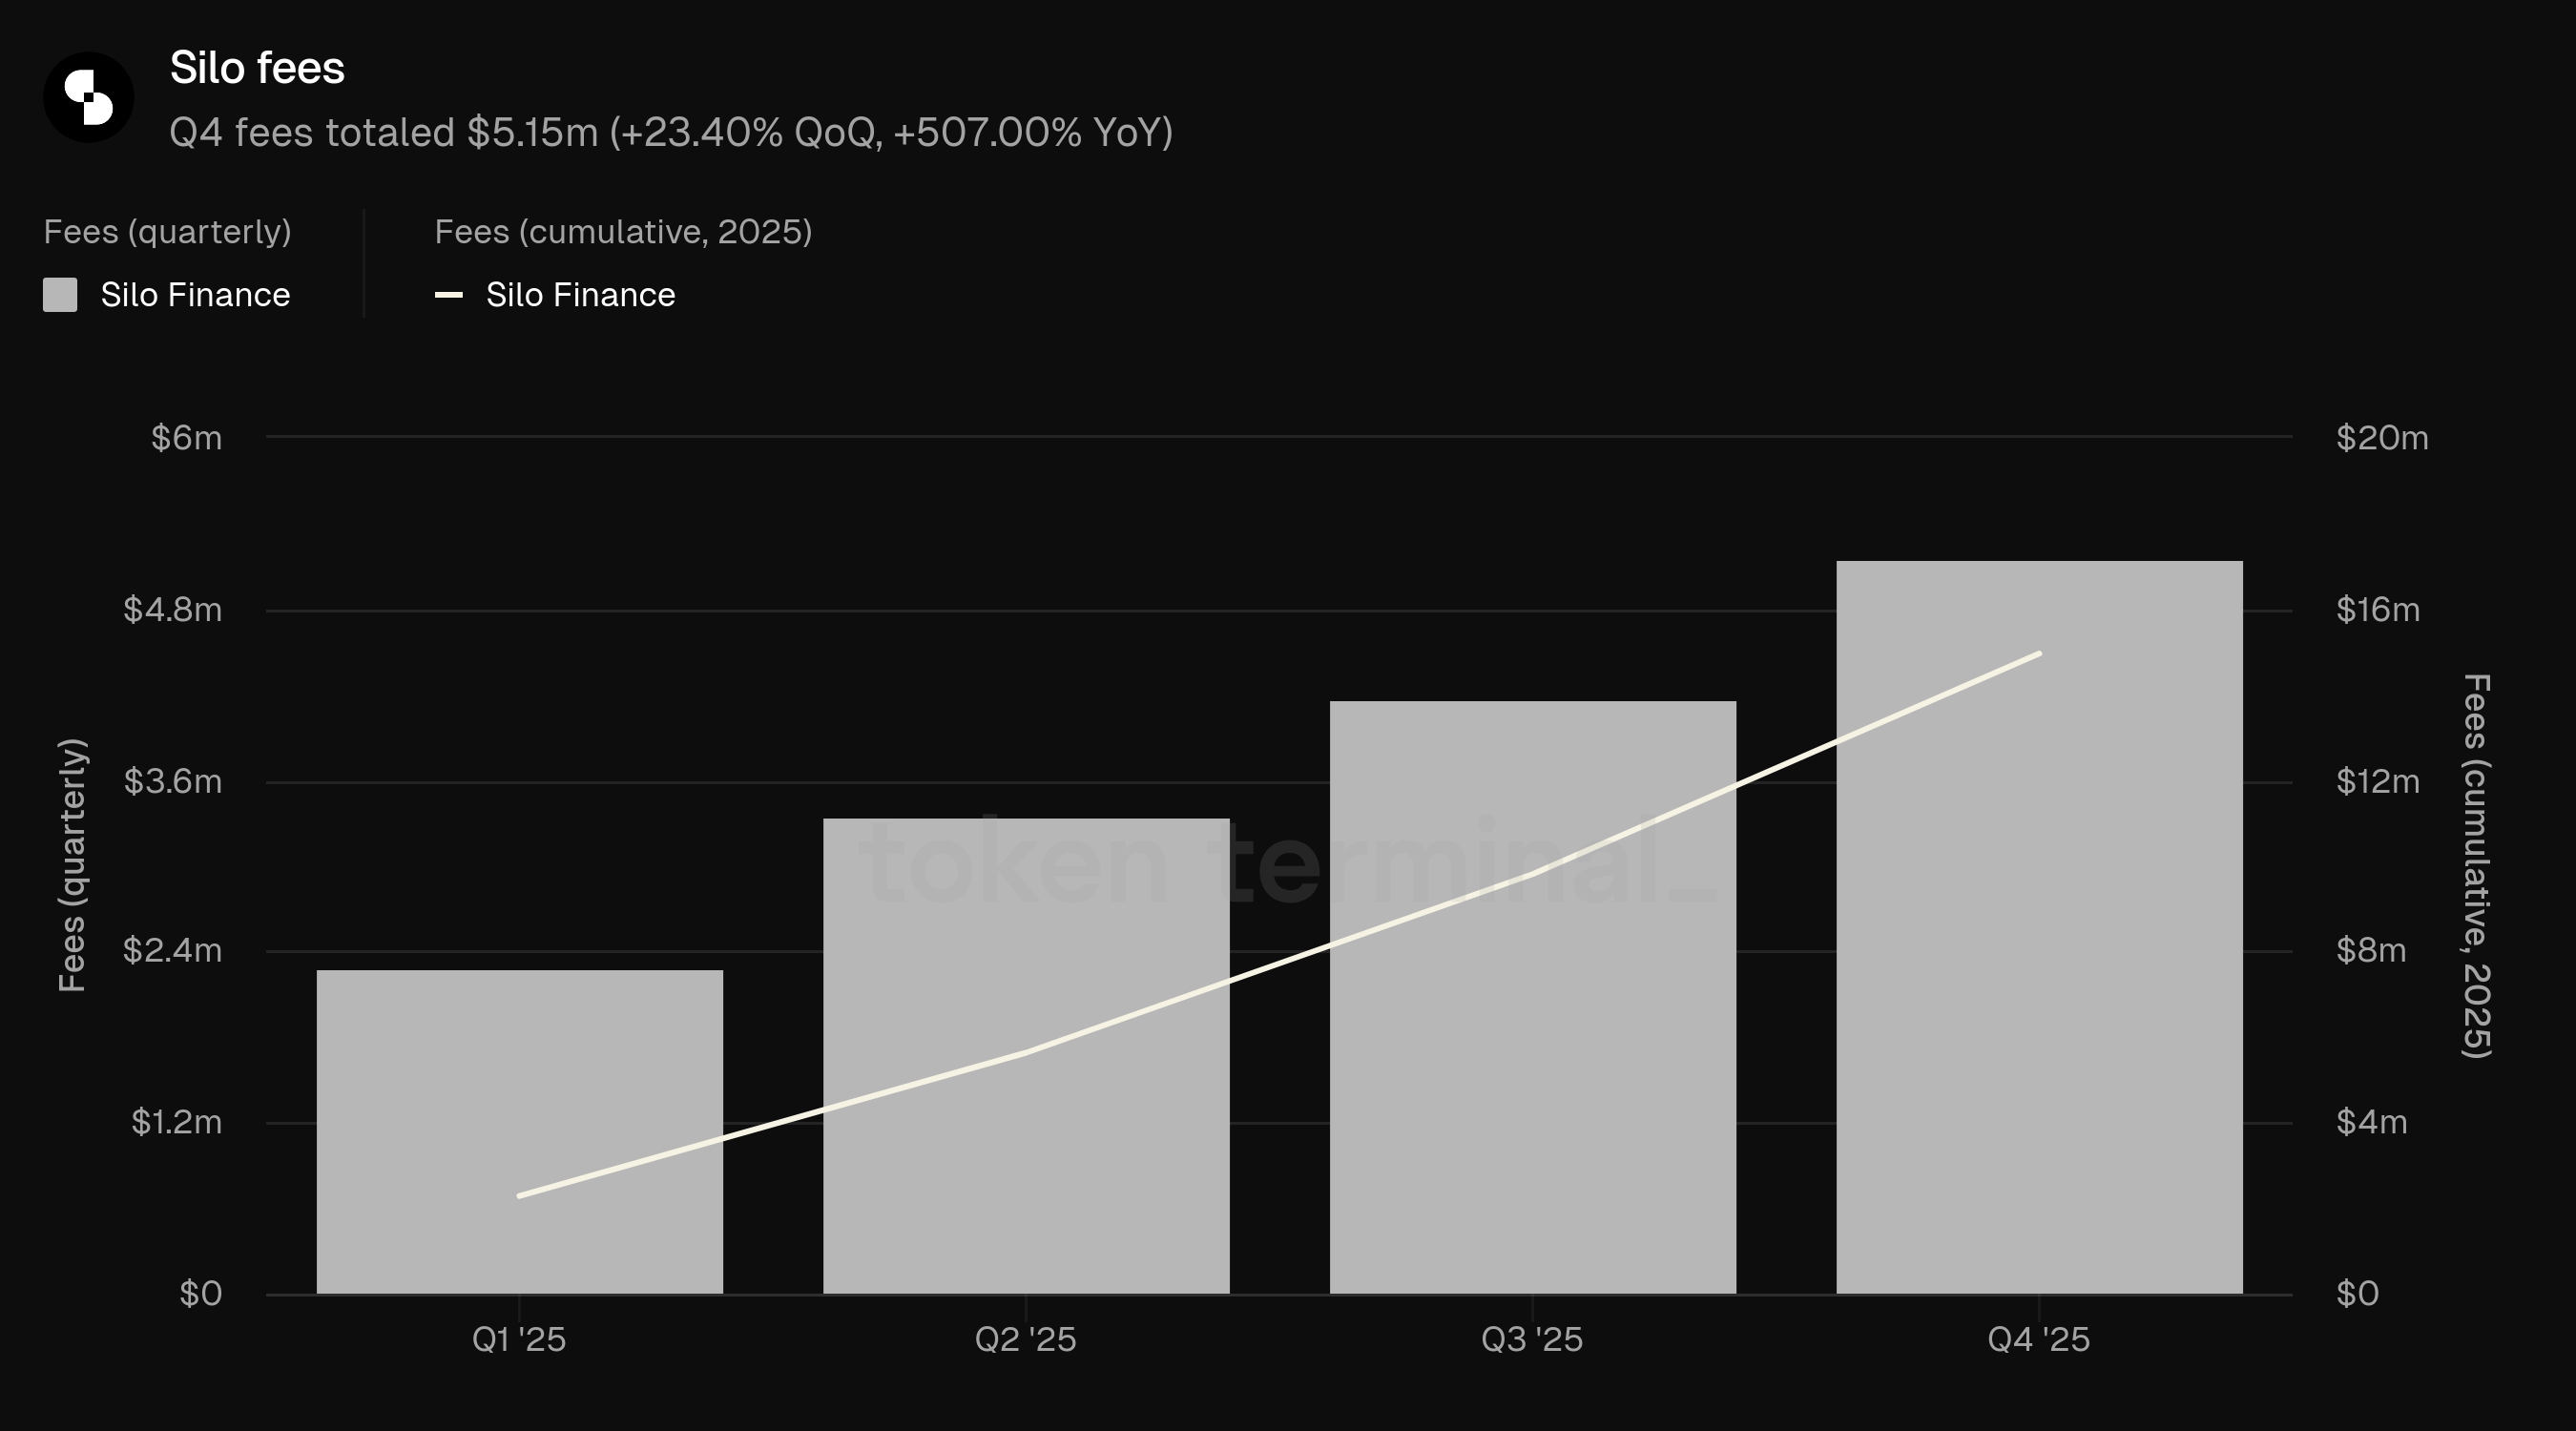Click the gray quarterly fees legend swatch
Viewport: 2576px width, 1431px height.
(x=60, y=295)
